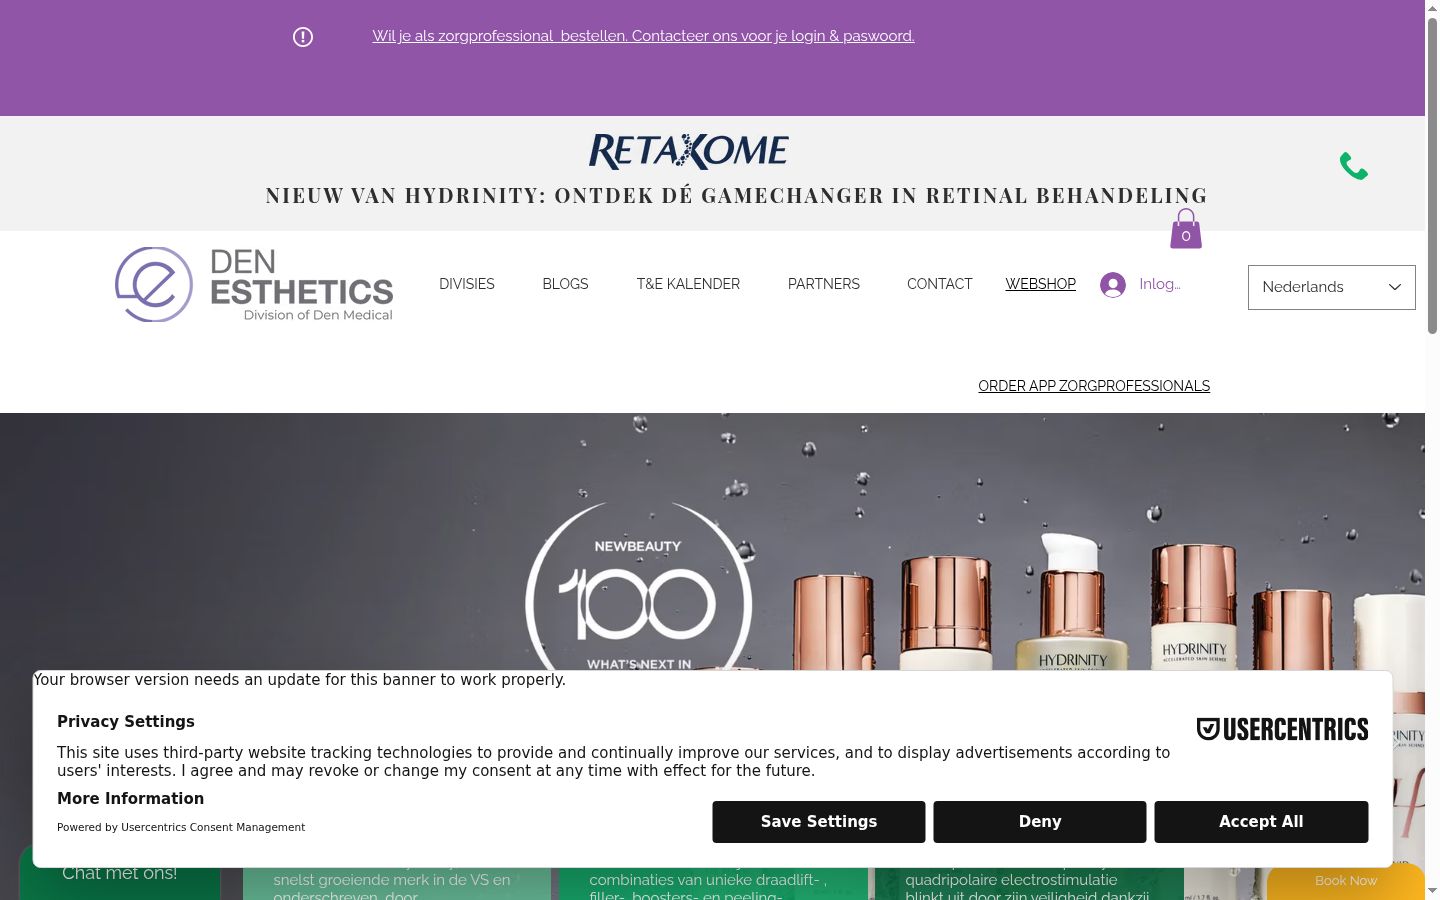Click the Den Esthetics logo

click(x=254, y=285)
